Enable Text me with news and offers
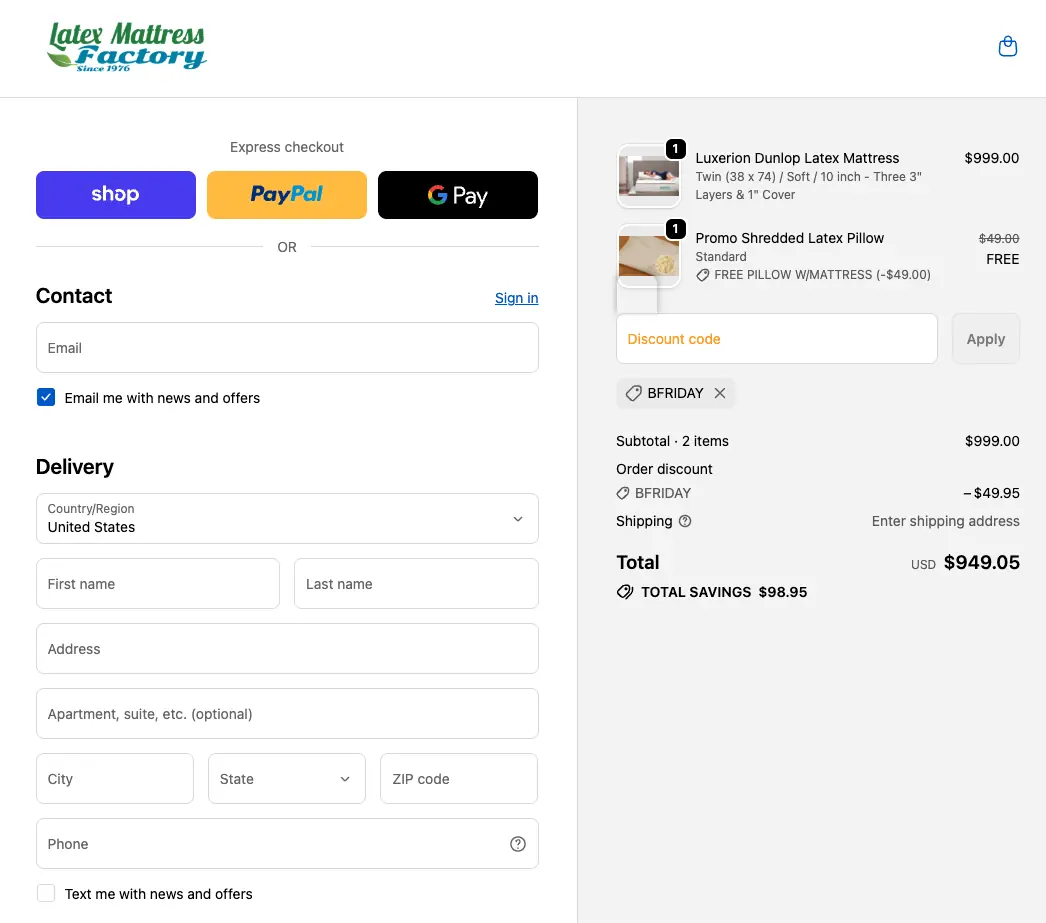 pos(46,893)
